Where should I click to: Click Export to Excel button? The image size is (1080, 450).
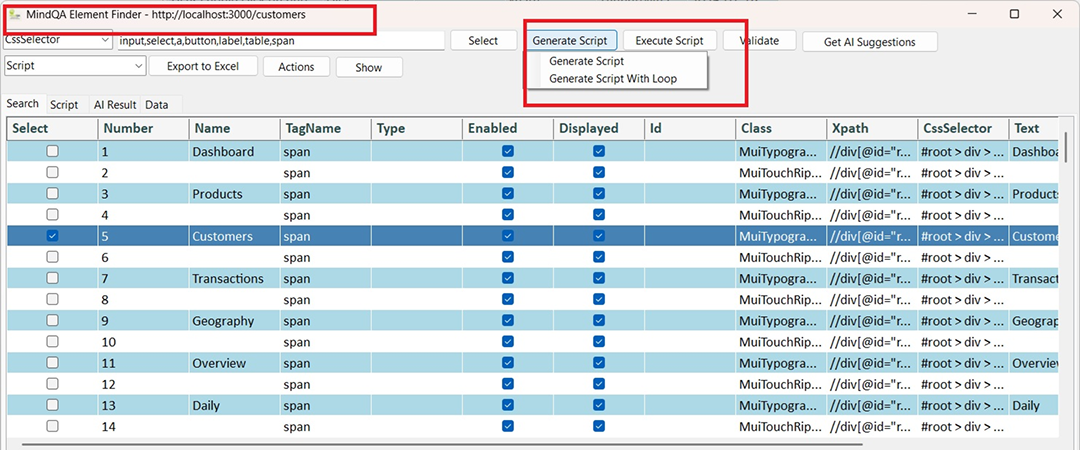point(204,67)
